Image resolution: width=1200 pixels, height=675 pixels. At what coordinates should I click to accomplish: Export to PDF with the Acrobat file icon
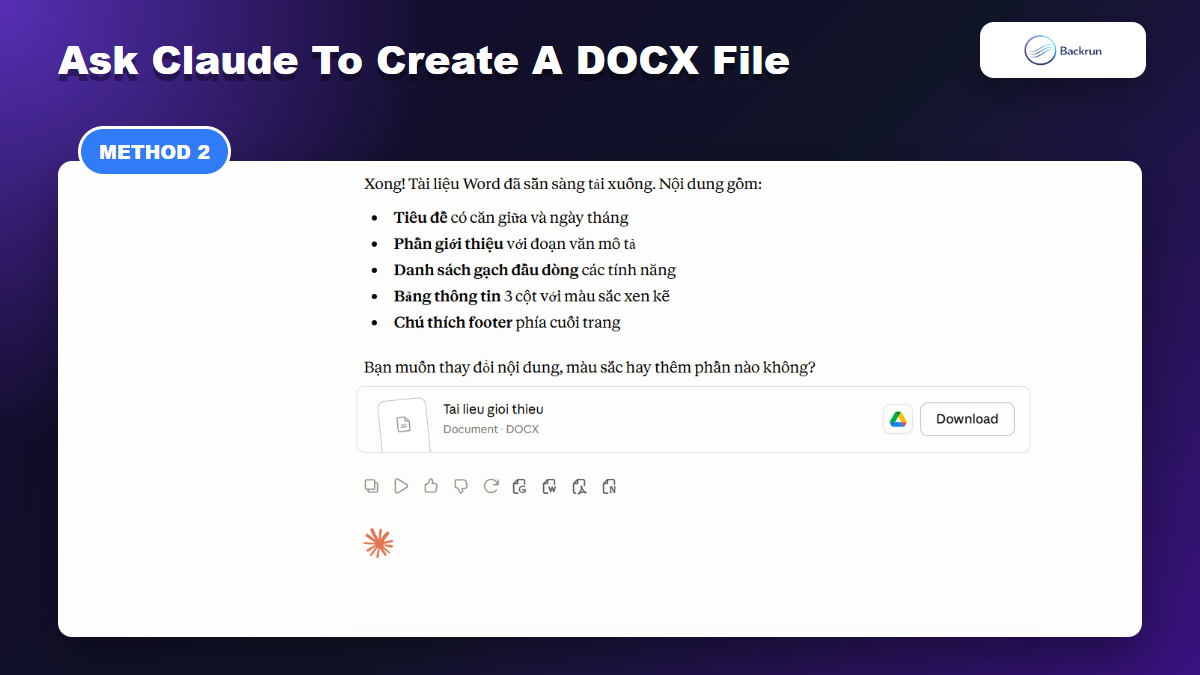pyautogui.click(x=579, y=487)
